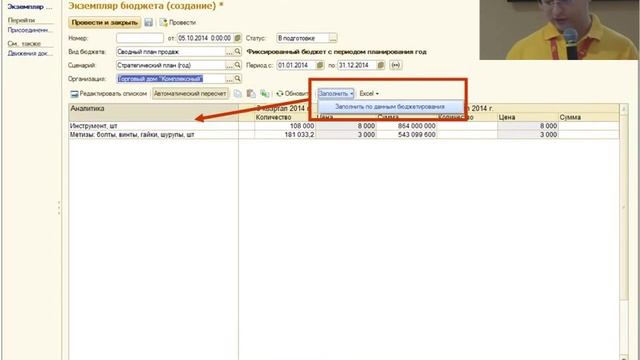
Task: Click Организация field Торговый дом Комплексный
Action: click(171, 79)
